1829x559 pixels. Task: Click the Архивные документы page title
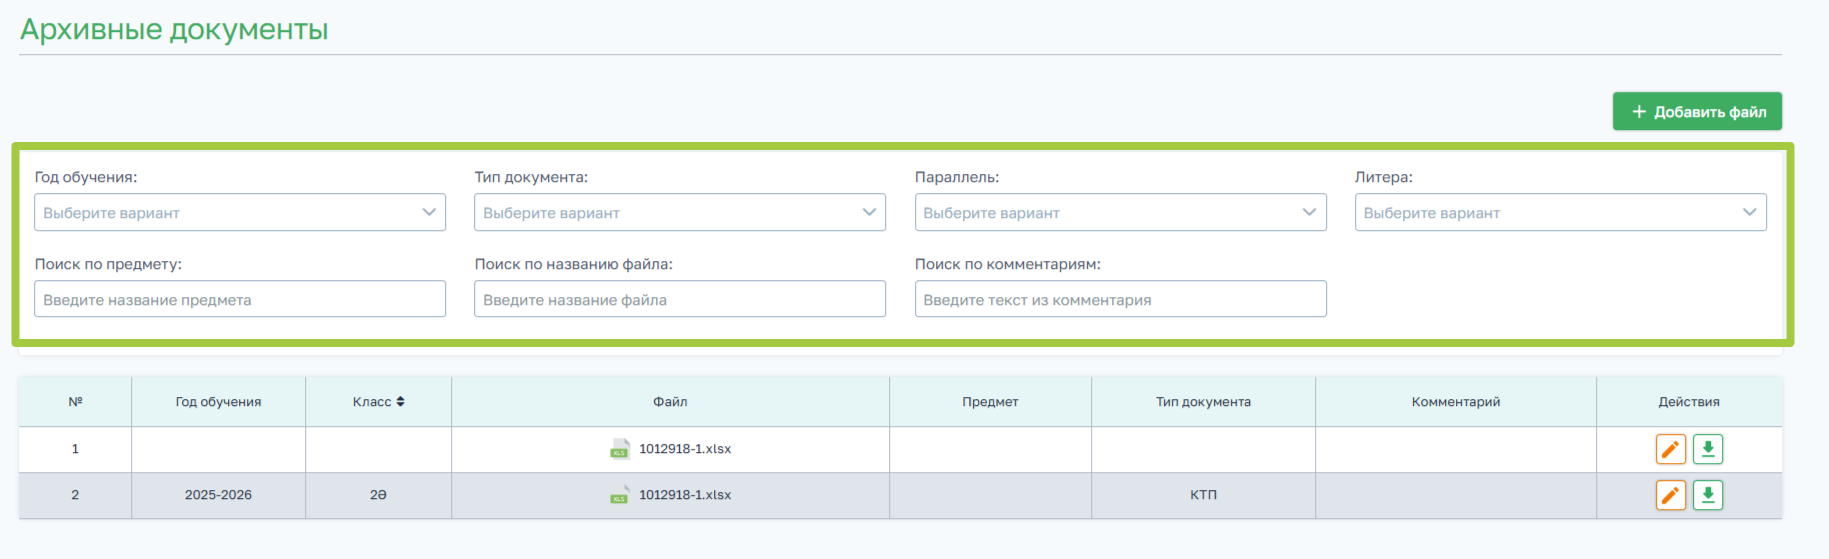pos(174,30)
